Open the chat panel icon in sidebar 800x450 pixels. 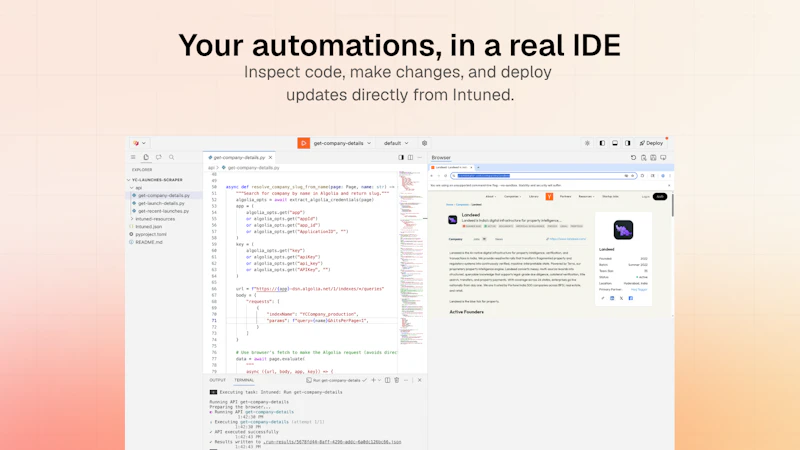click(159, 157)
